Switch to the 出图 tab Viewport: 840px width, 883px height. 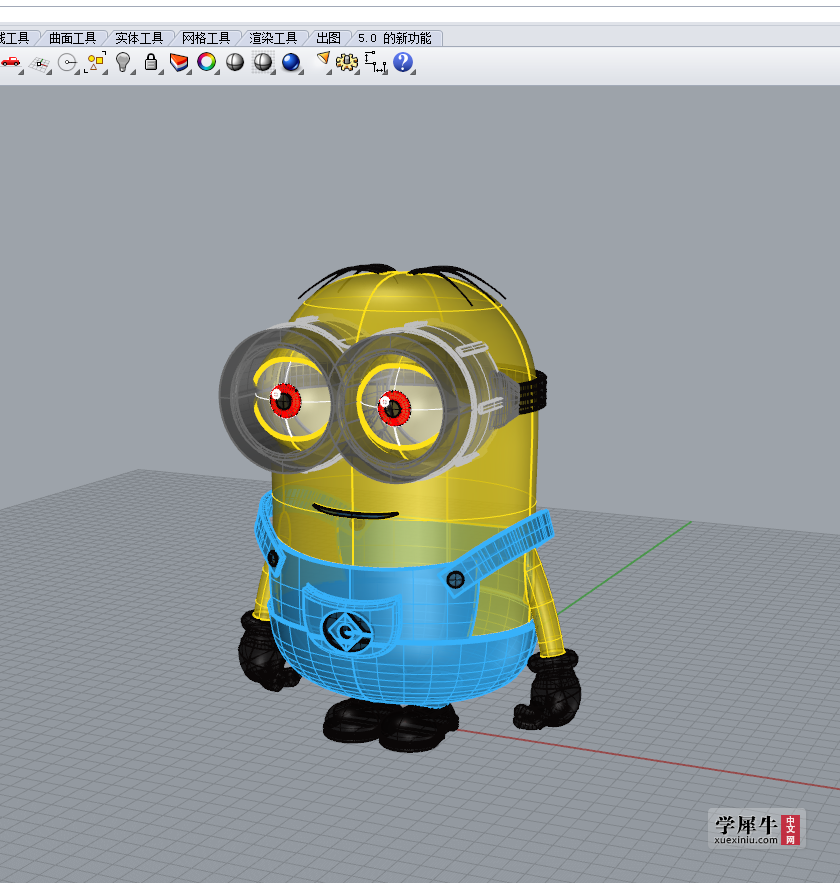tap(328, 38)
